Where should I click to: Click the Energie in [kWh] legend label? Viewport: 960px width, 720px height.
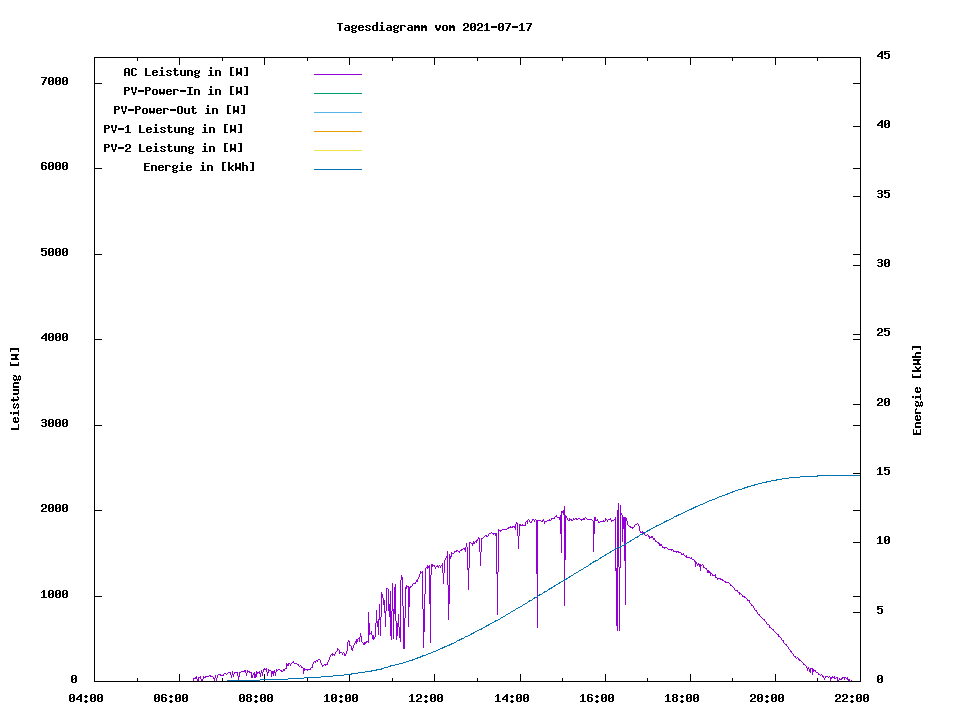click(x=199, y=167)
